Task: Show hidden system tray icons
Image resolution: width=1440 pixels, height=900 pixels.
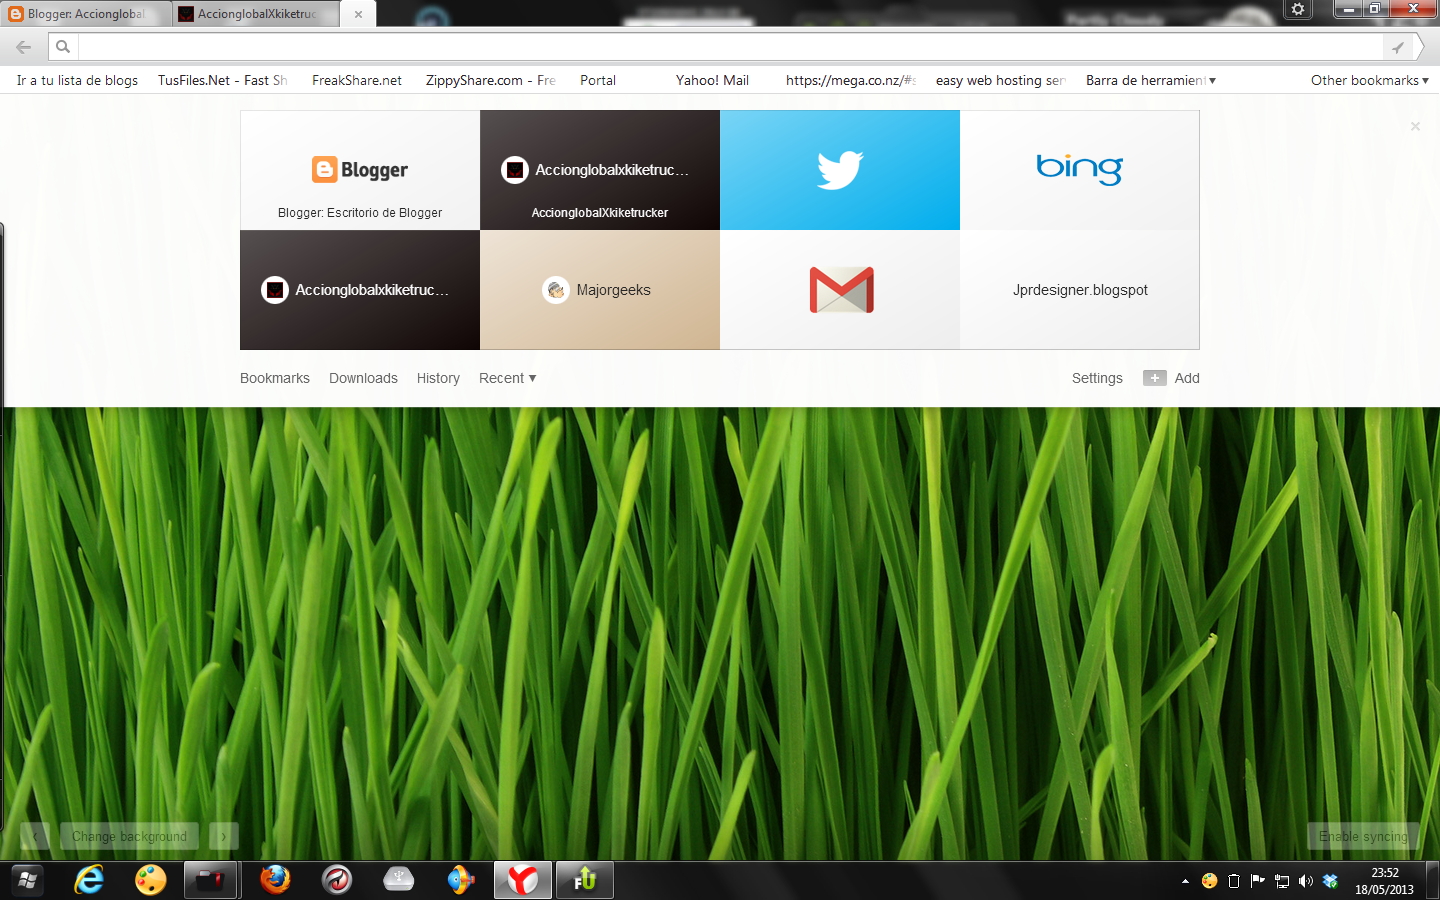Action: click(1186, 881)
